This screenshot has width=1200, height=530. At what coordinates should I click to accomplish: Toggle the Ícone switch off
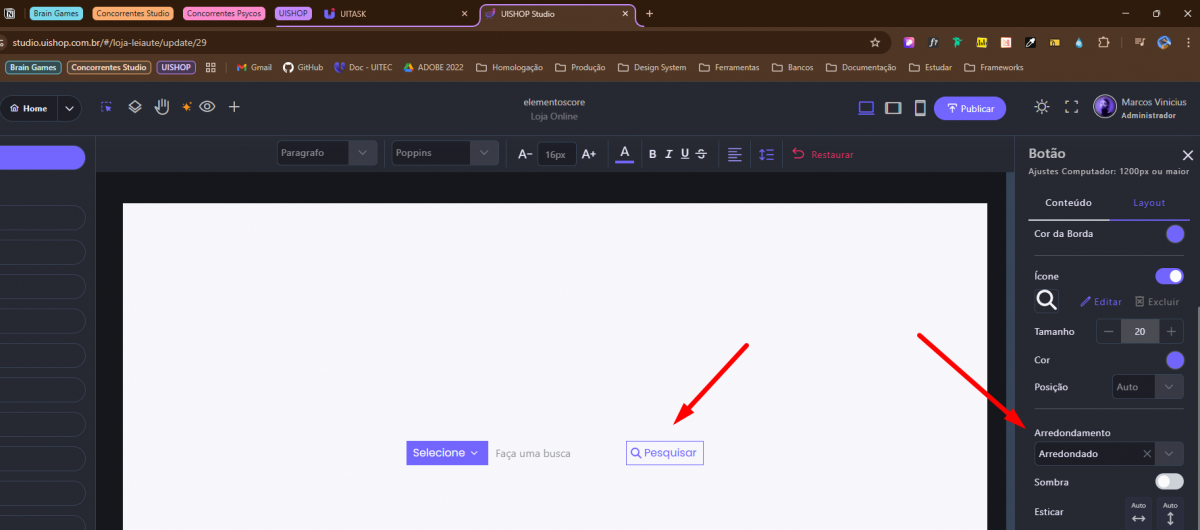click(x=1168, y=276)
